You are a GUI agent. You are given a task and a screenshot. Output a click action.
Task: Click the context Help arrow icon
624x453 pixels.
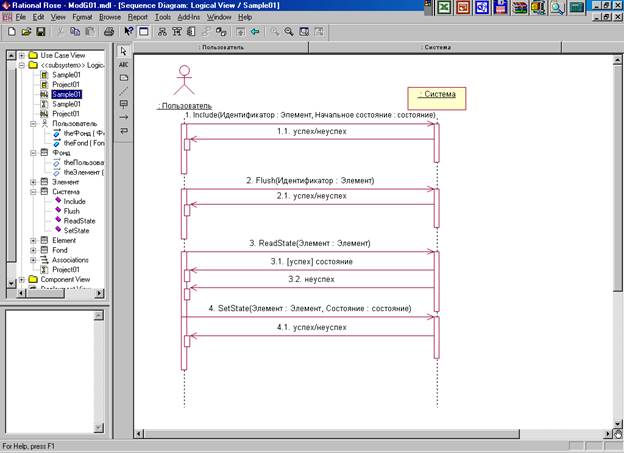tap(128, 32)
